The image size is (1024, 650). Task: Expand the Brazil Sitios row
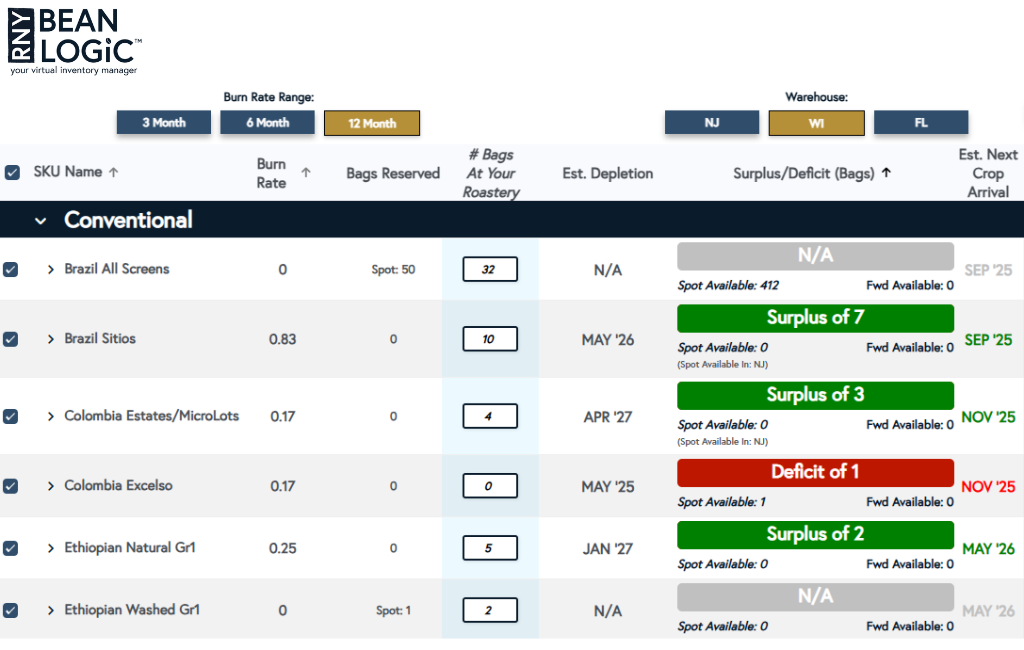(x=49, y=339)
